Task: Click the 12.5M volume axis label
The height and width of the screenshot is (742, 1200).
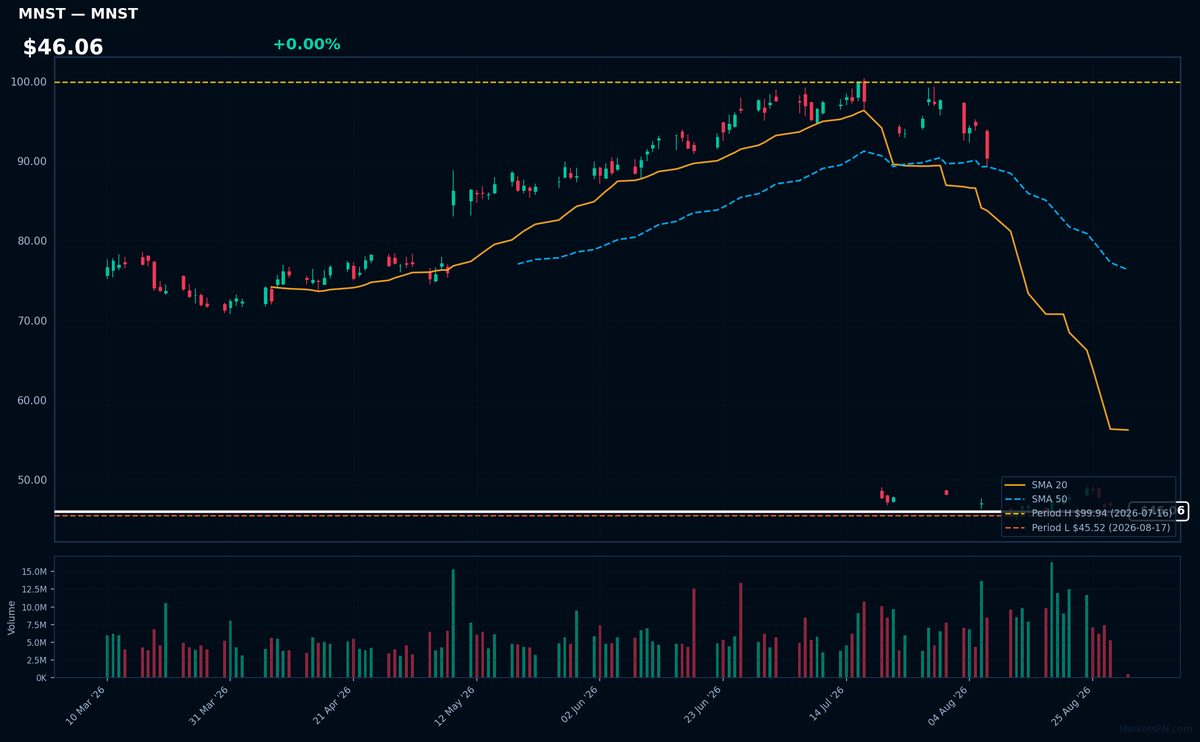Action: click(x=34, y=590)
